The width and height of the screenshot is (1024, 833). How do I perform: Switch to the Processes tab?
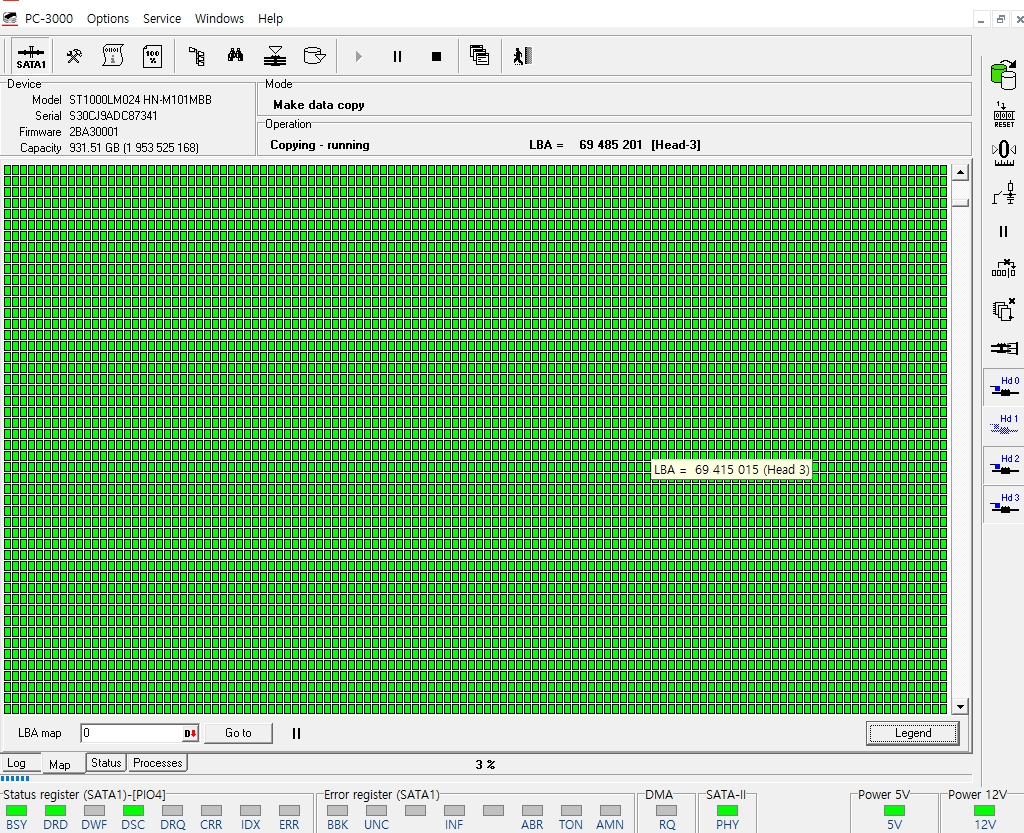point(158,763)
